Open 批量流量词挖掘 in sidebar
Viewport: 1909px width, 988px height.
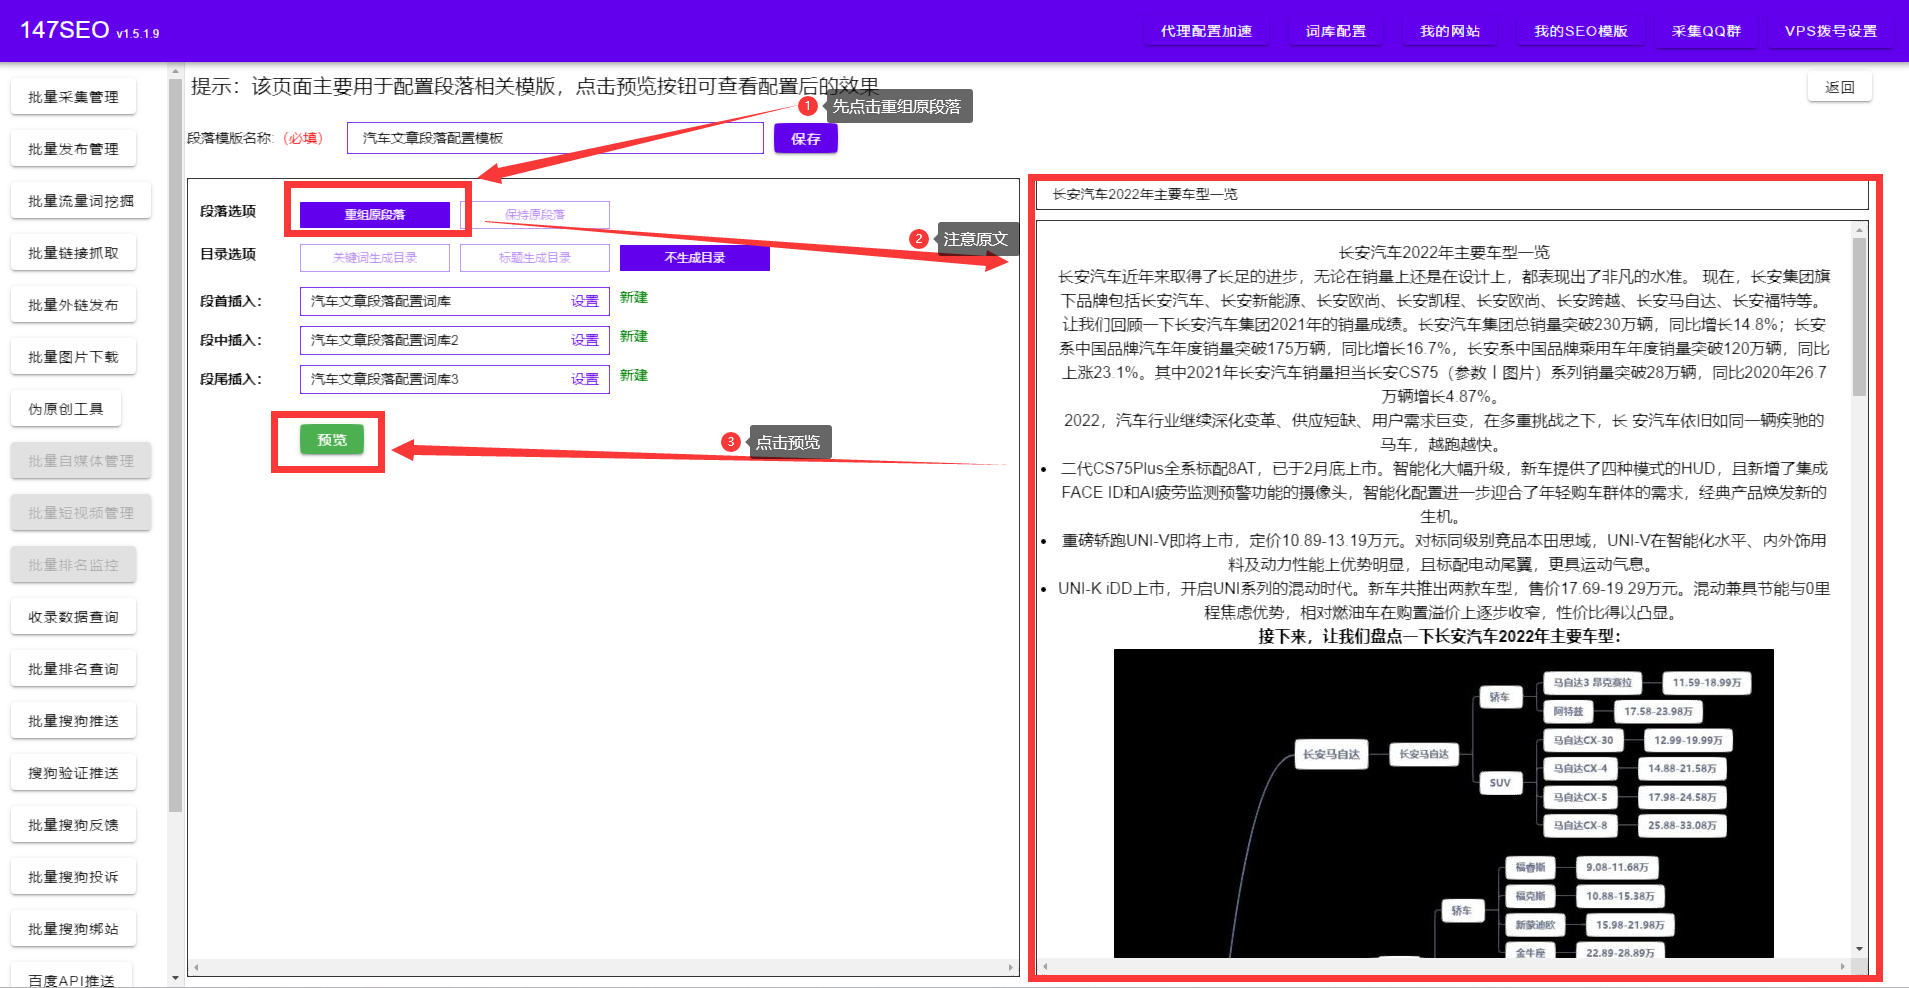tap(81, 201)
